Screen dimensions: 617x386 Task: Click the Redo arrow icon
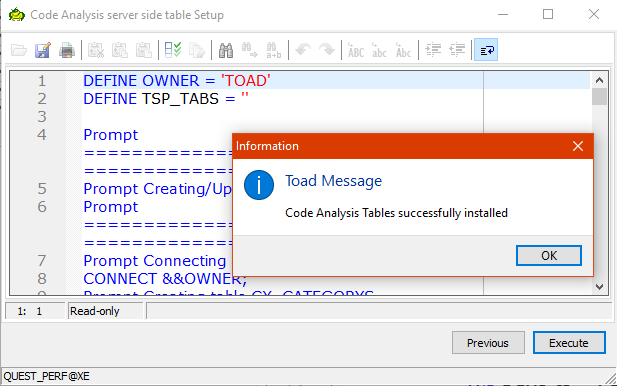[x=327, y=50]
